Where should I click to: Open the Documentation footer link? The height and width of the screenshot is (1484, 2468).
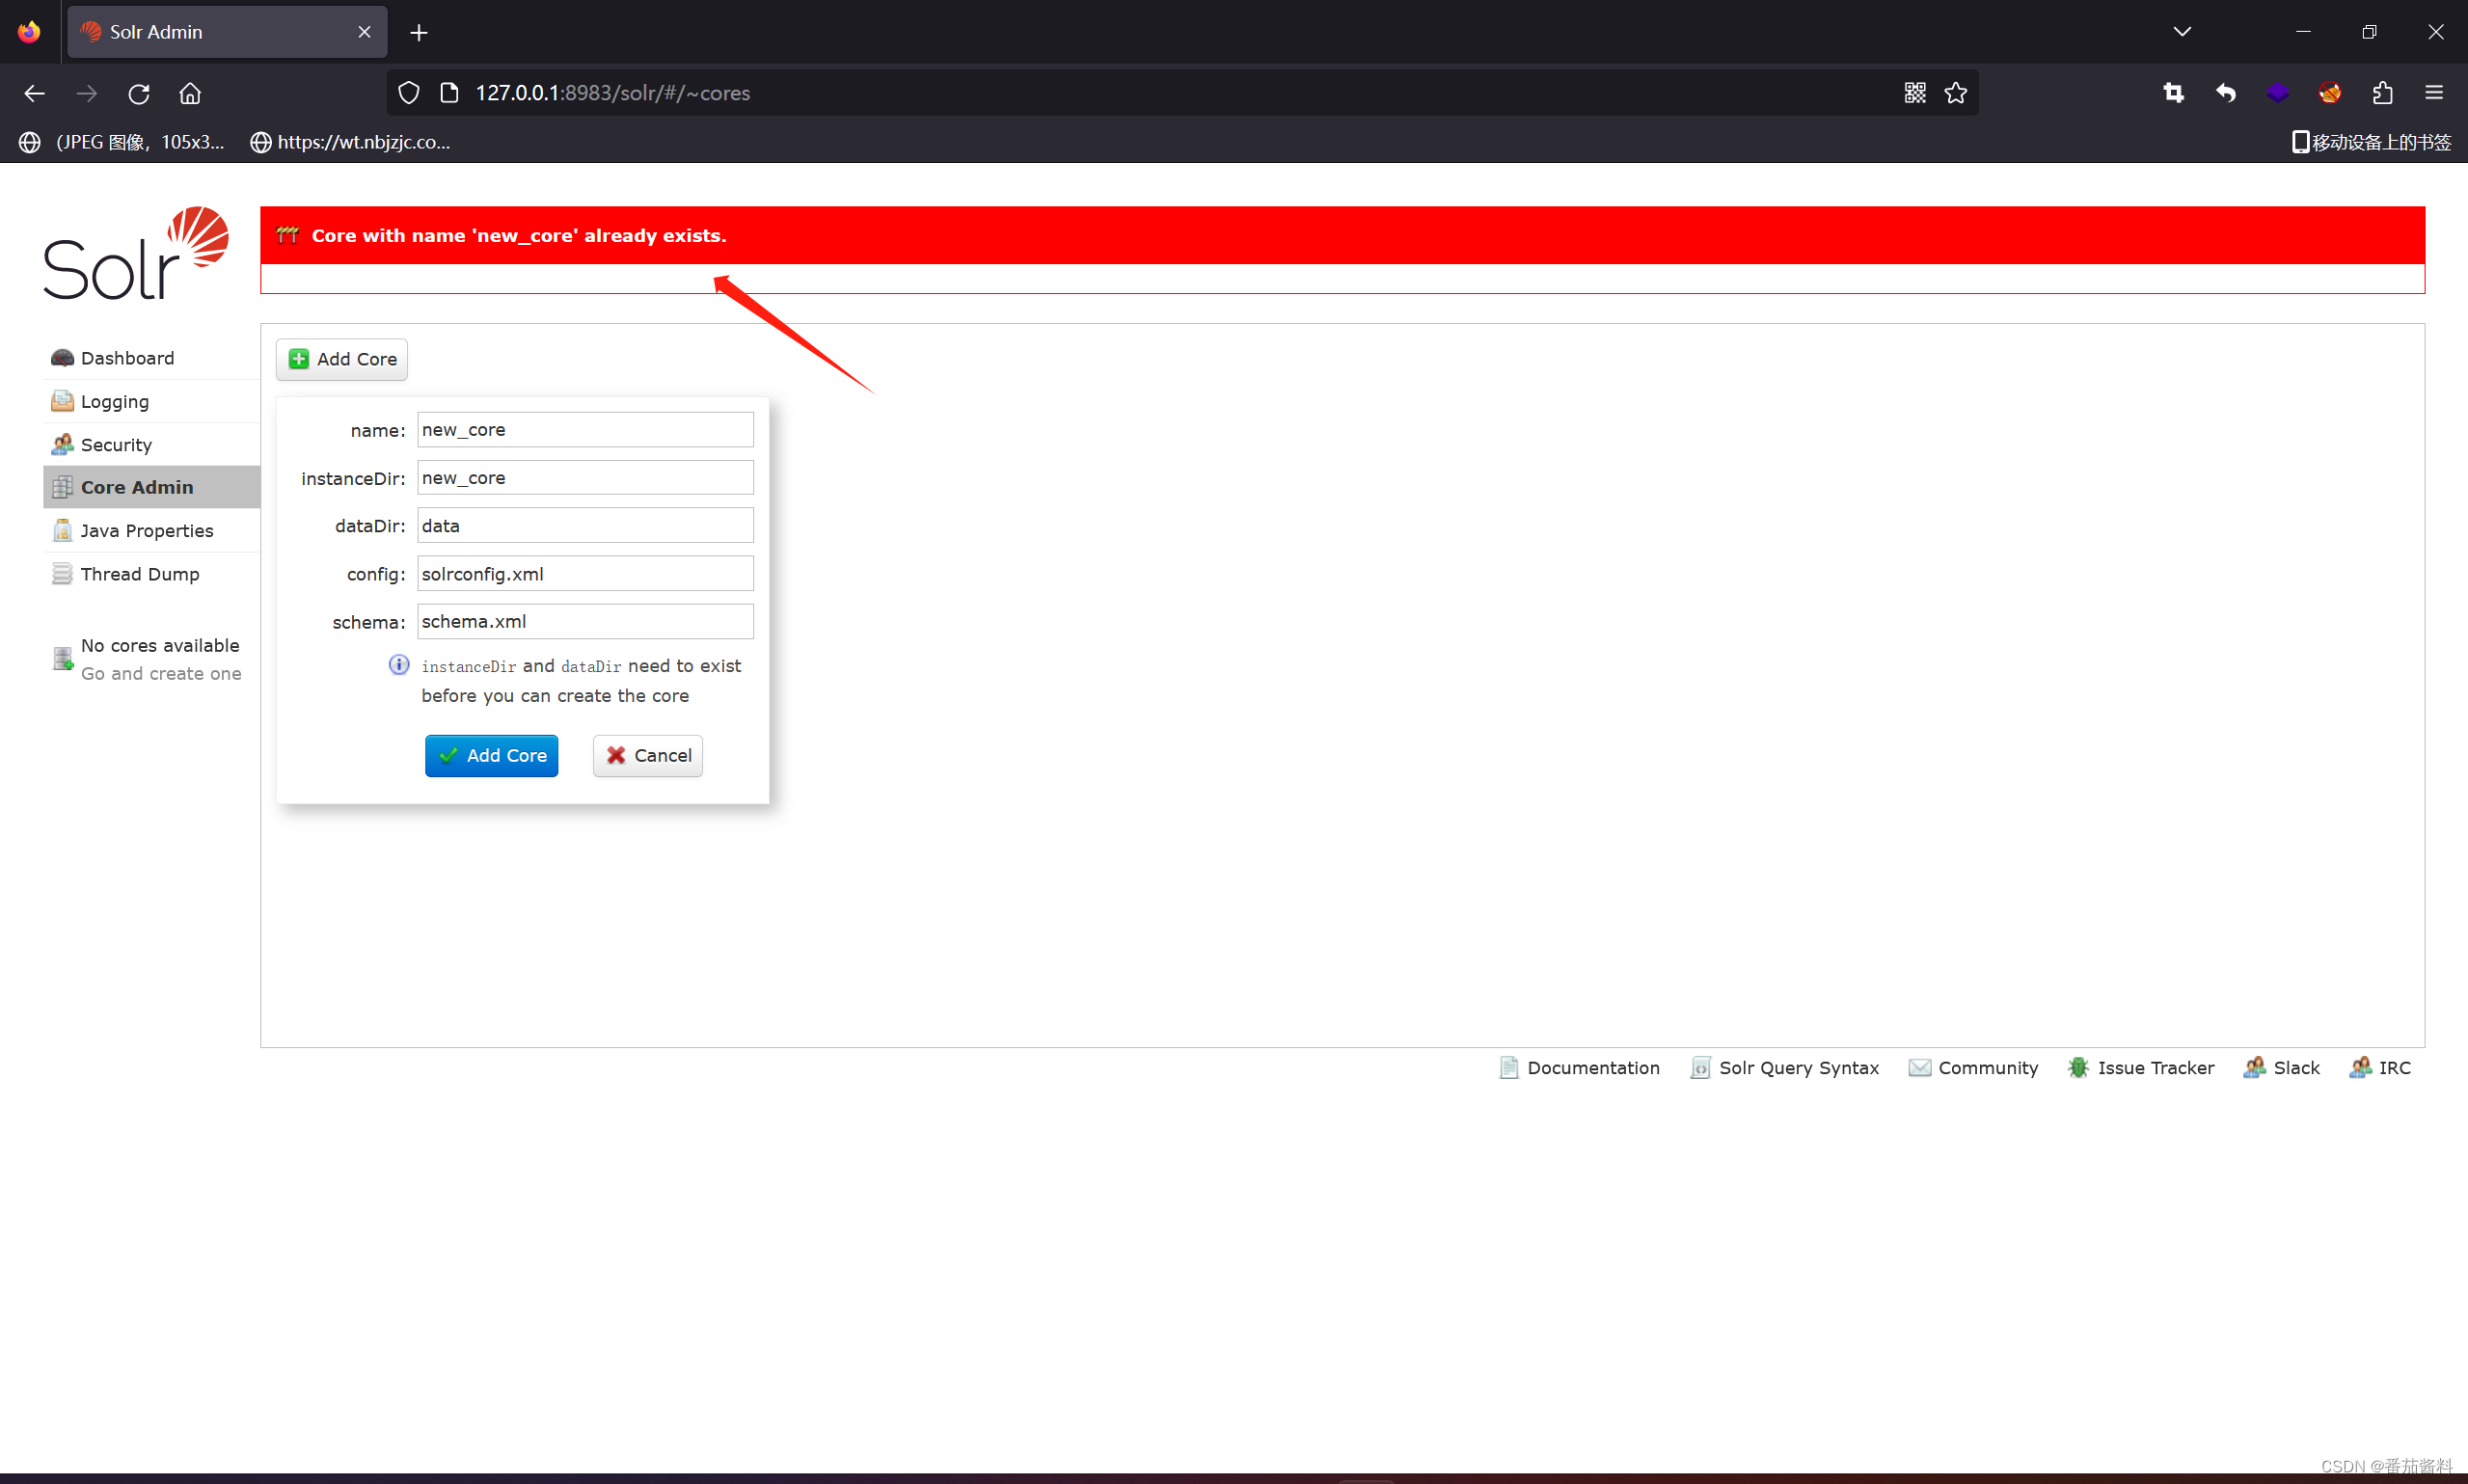[1592, 1067]
